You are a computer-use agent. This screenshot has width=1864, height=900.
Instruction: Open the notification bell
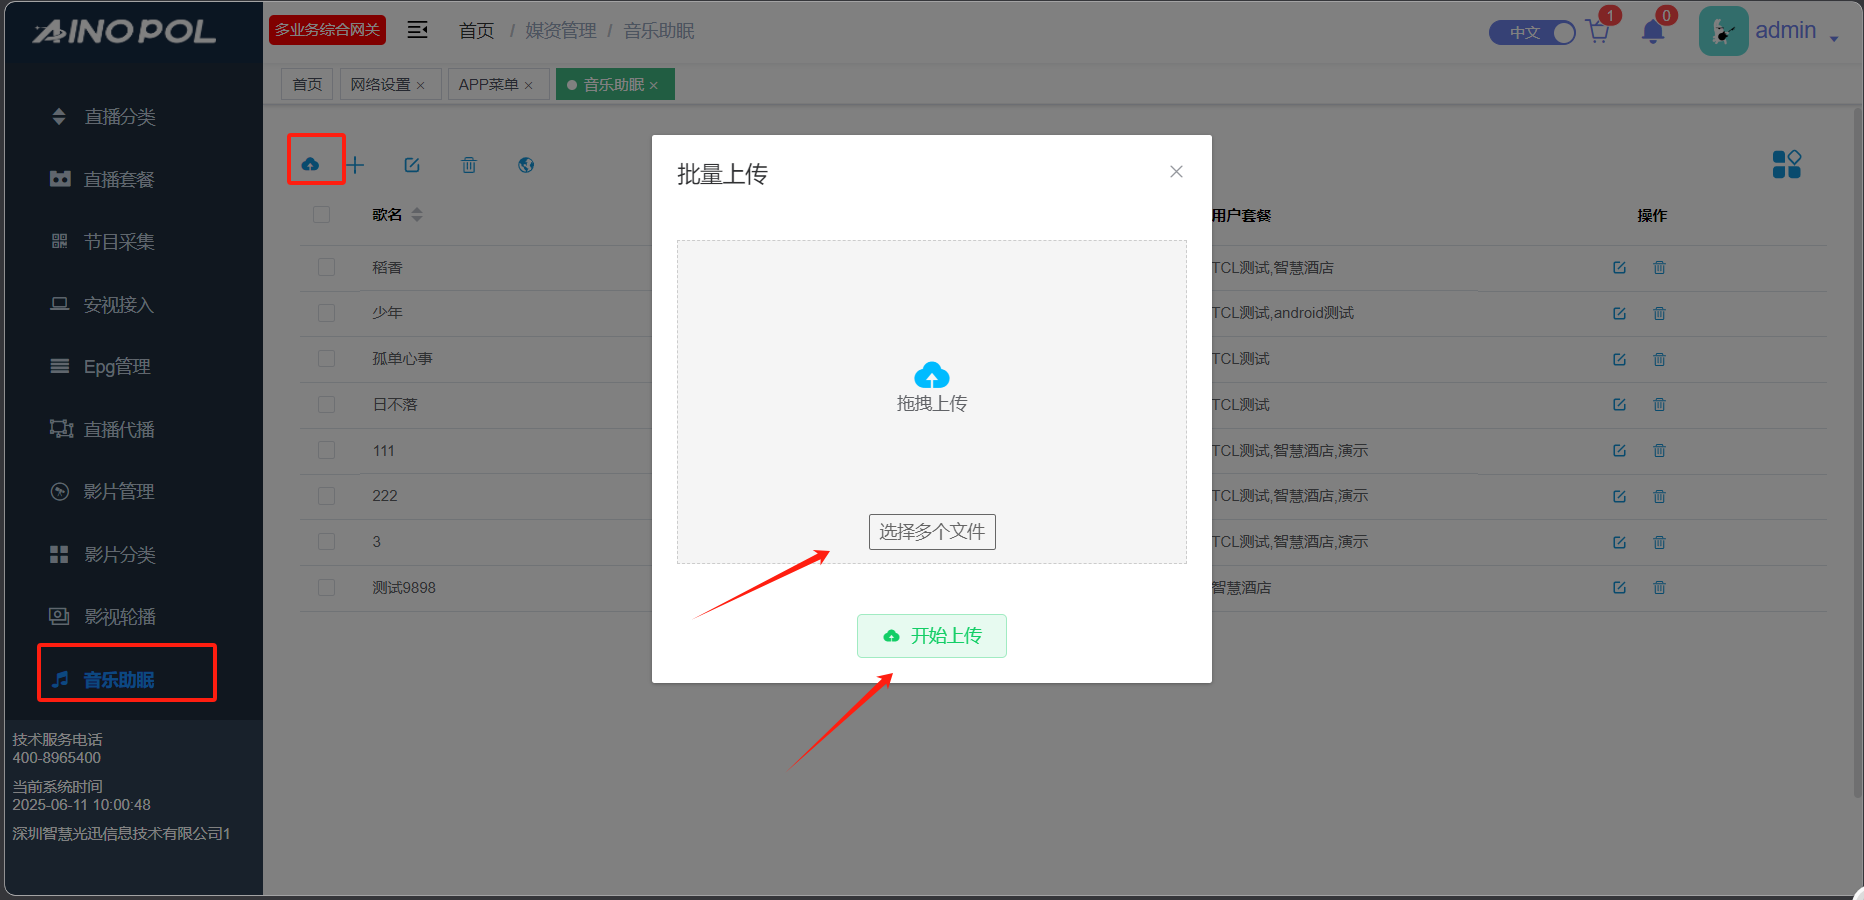coord(1653,32)
